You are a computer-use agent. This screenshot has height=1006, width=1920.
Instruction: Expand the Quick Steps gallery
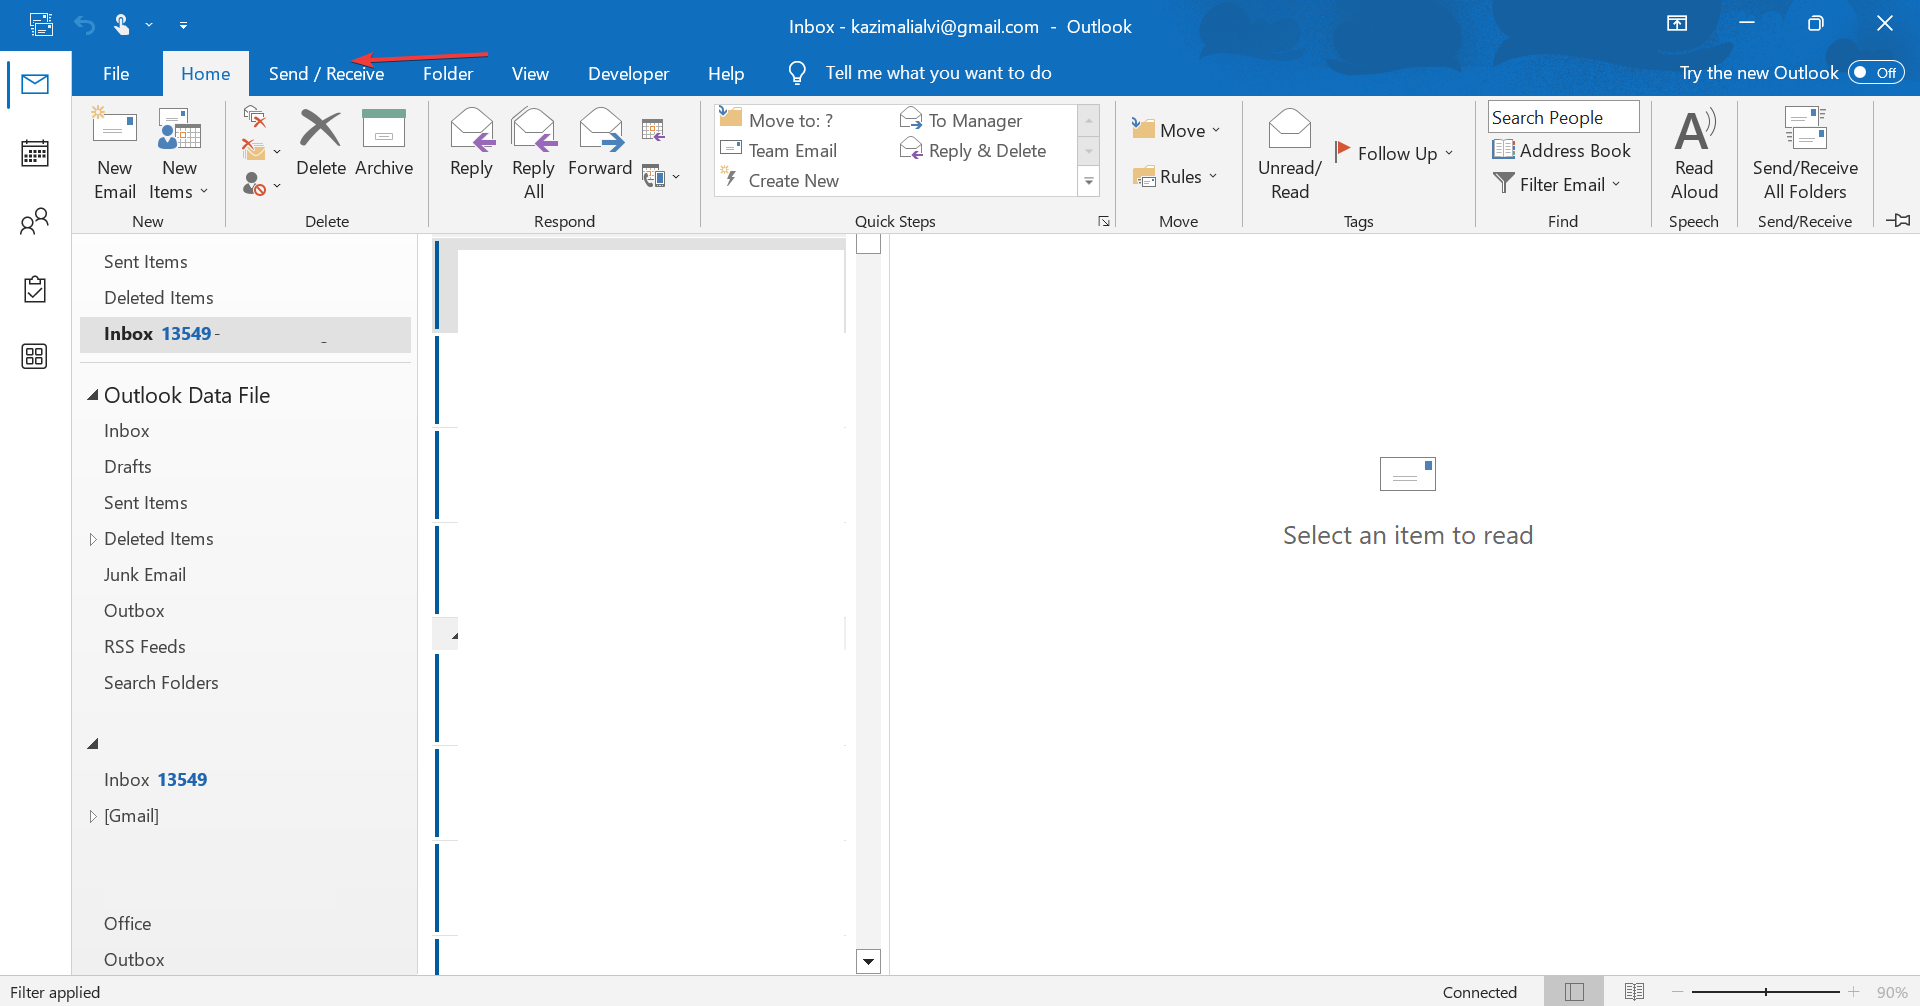click(1089, 181)
